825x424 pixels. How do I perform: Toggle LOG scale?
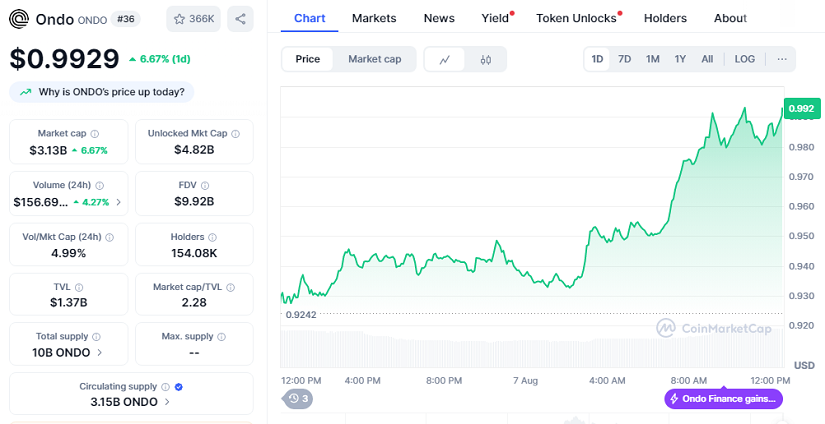[744, 59]
